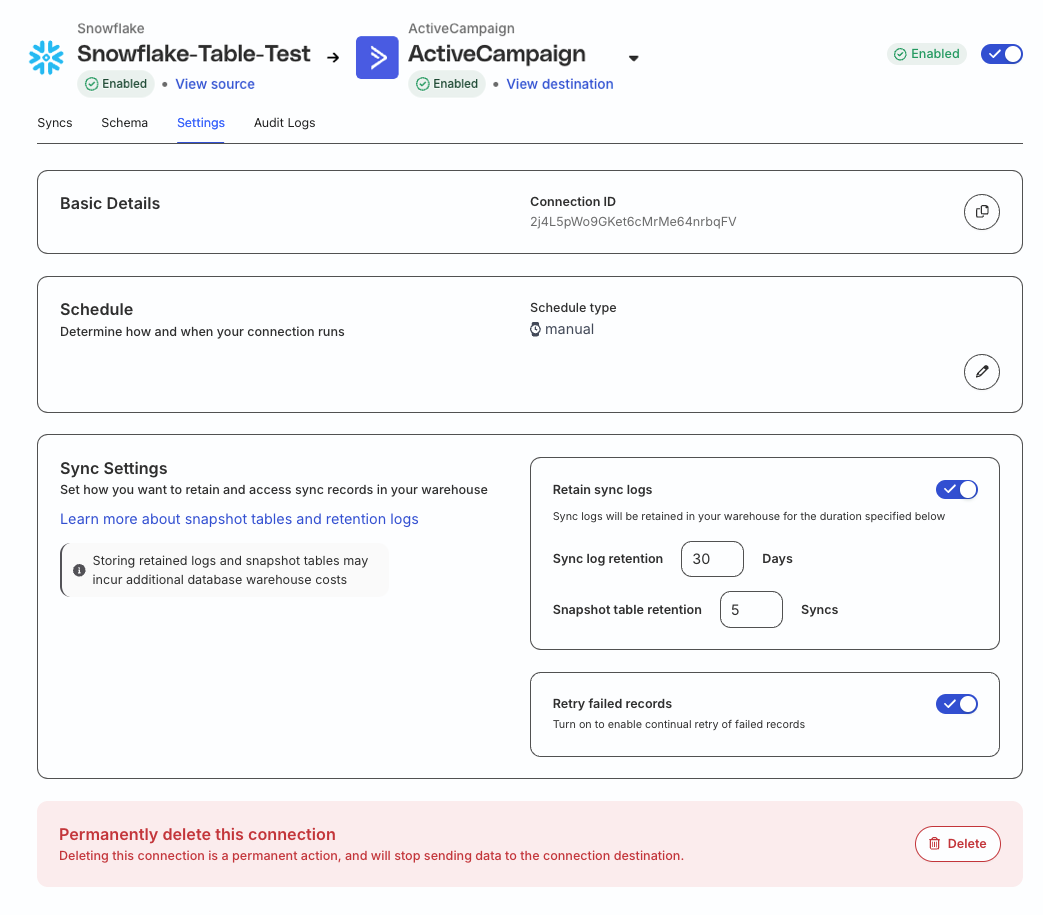Click the Enabled badge under Snowflake-Table-Test
Viewport: 1043px width, 915px height.
116,84
